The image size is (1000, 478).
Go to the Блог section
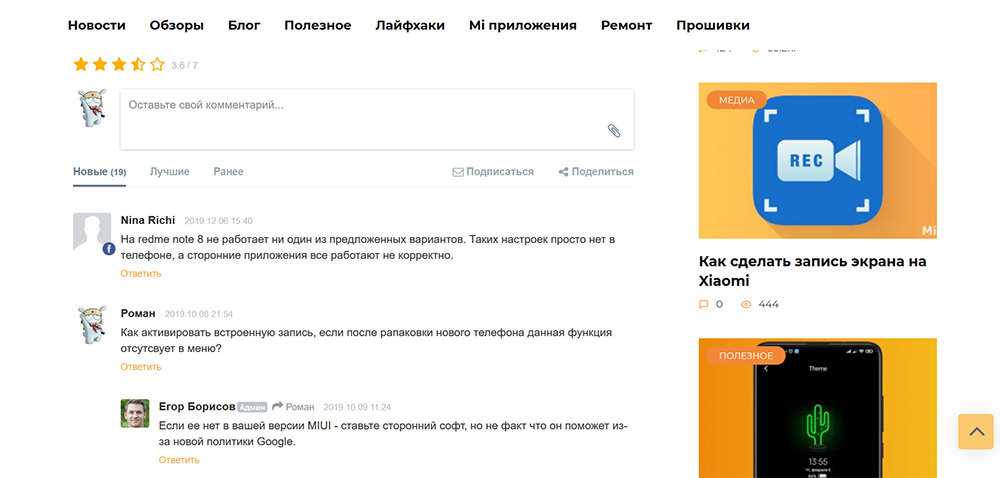click(244, 25)
